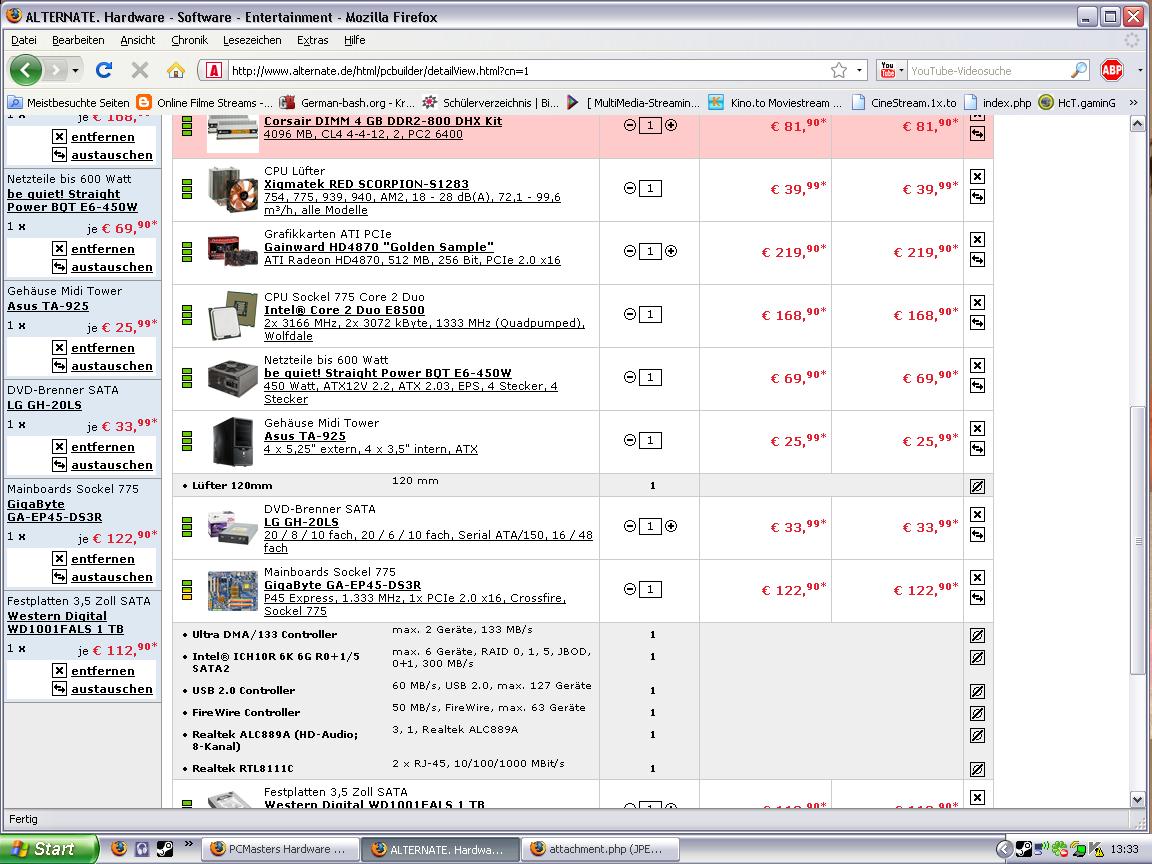This screenshot has height=864, width=1152.
Task: Open the Ansicht menu
Action: pos(137,40)
